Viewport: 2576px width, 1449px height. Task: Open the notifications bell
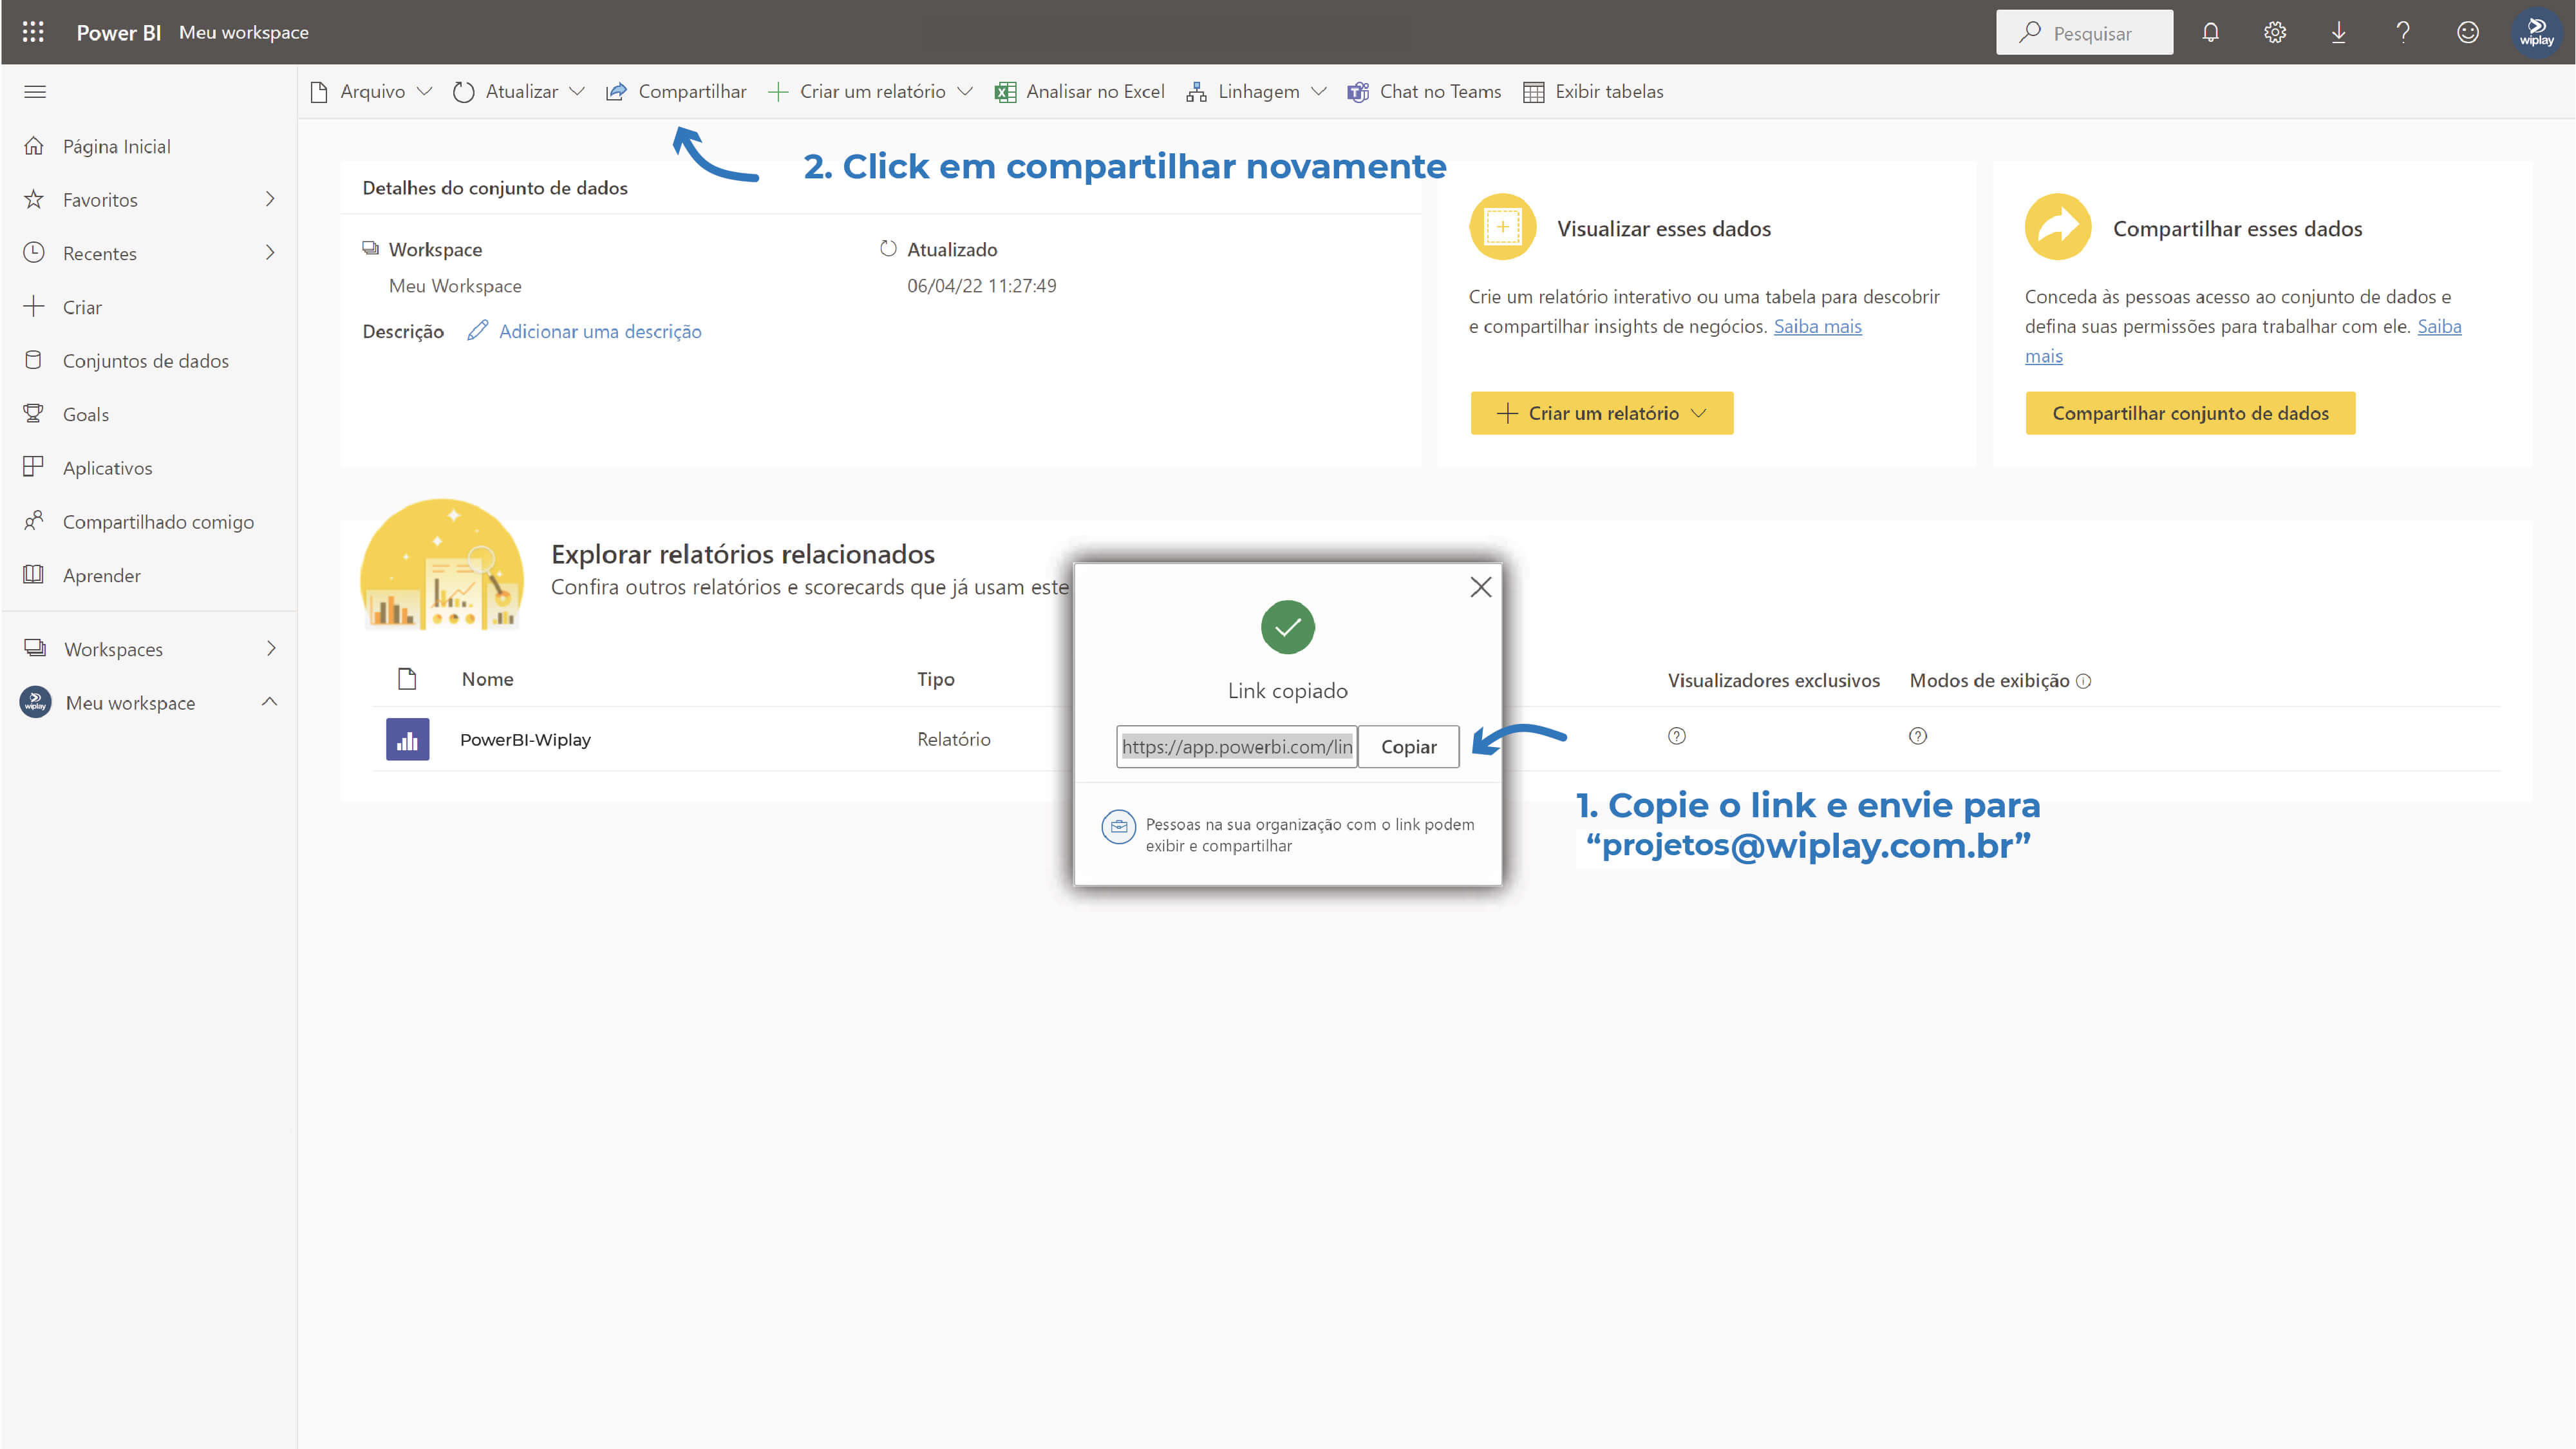coord(2210,32)
